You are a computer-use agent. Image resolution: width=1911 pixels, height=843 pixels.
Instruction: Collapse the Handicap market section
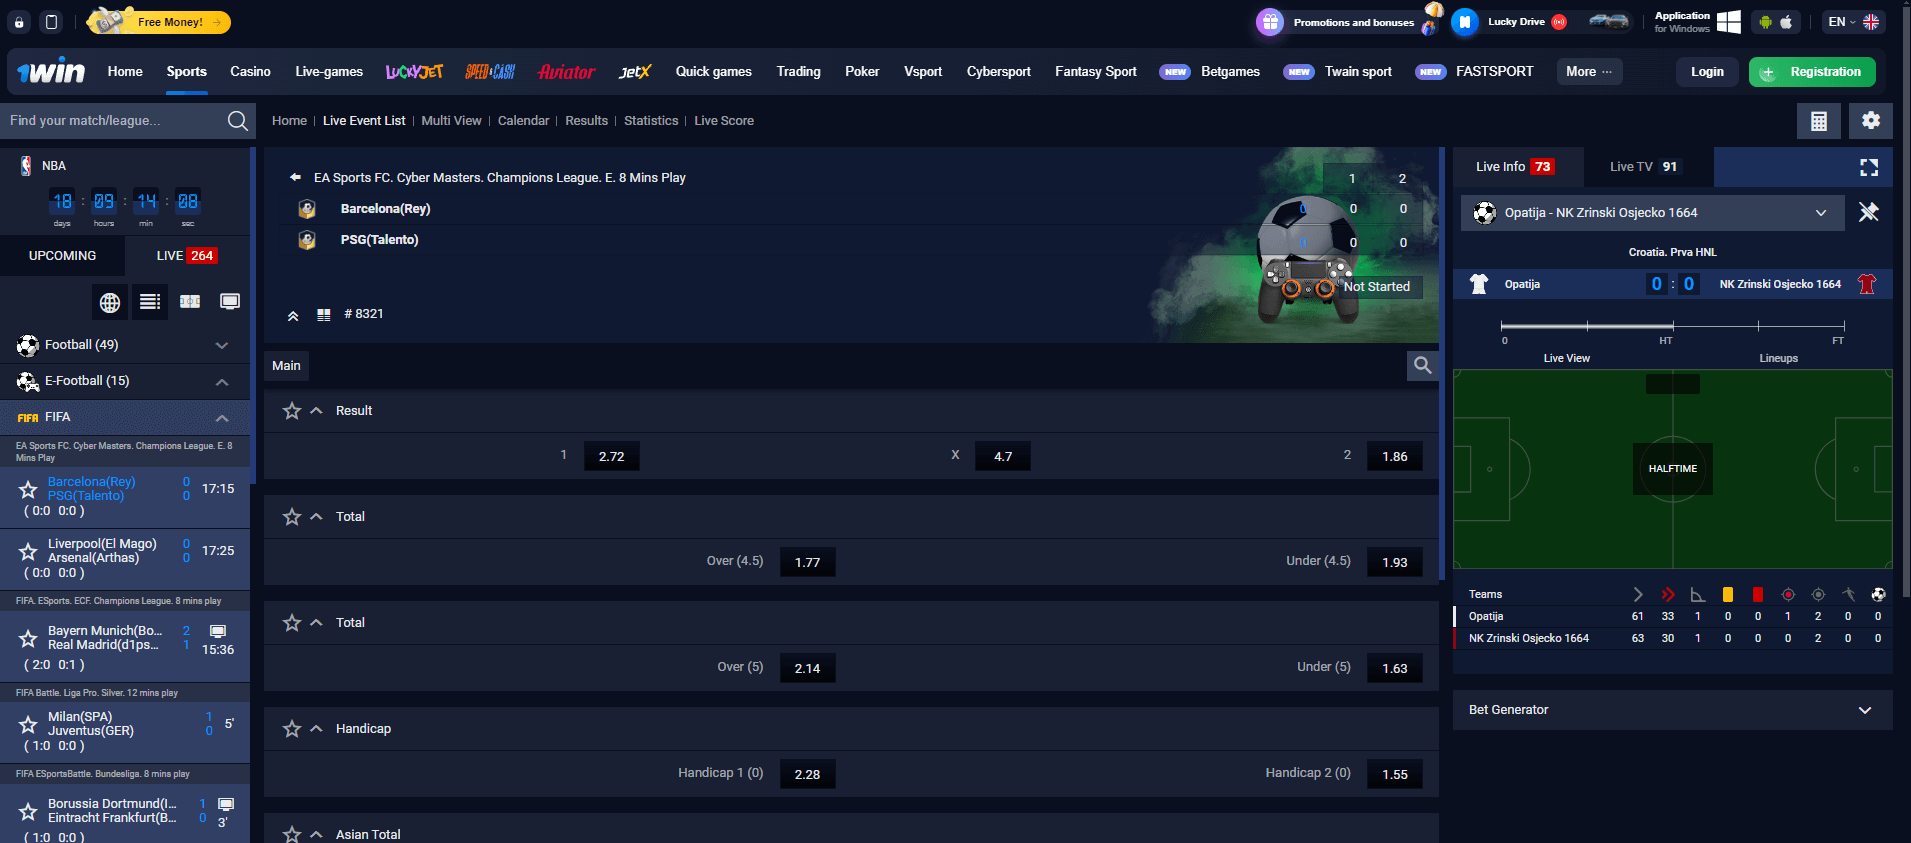coord(316,729)
